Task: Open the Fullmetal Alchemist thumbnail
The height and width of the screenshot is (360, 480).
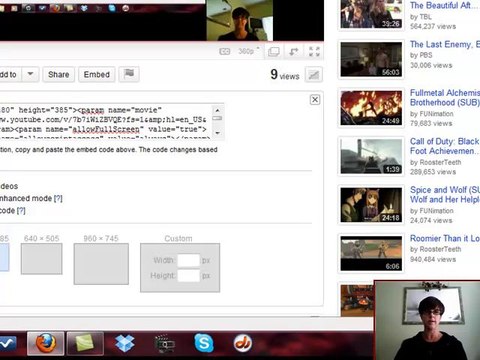Action: (371, 108)
